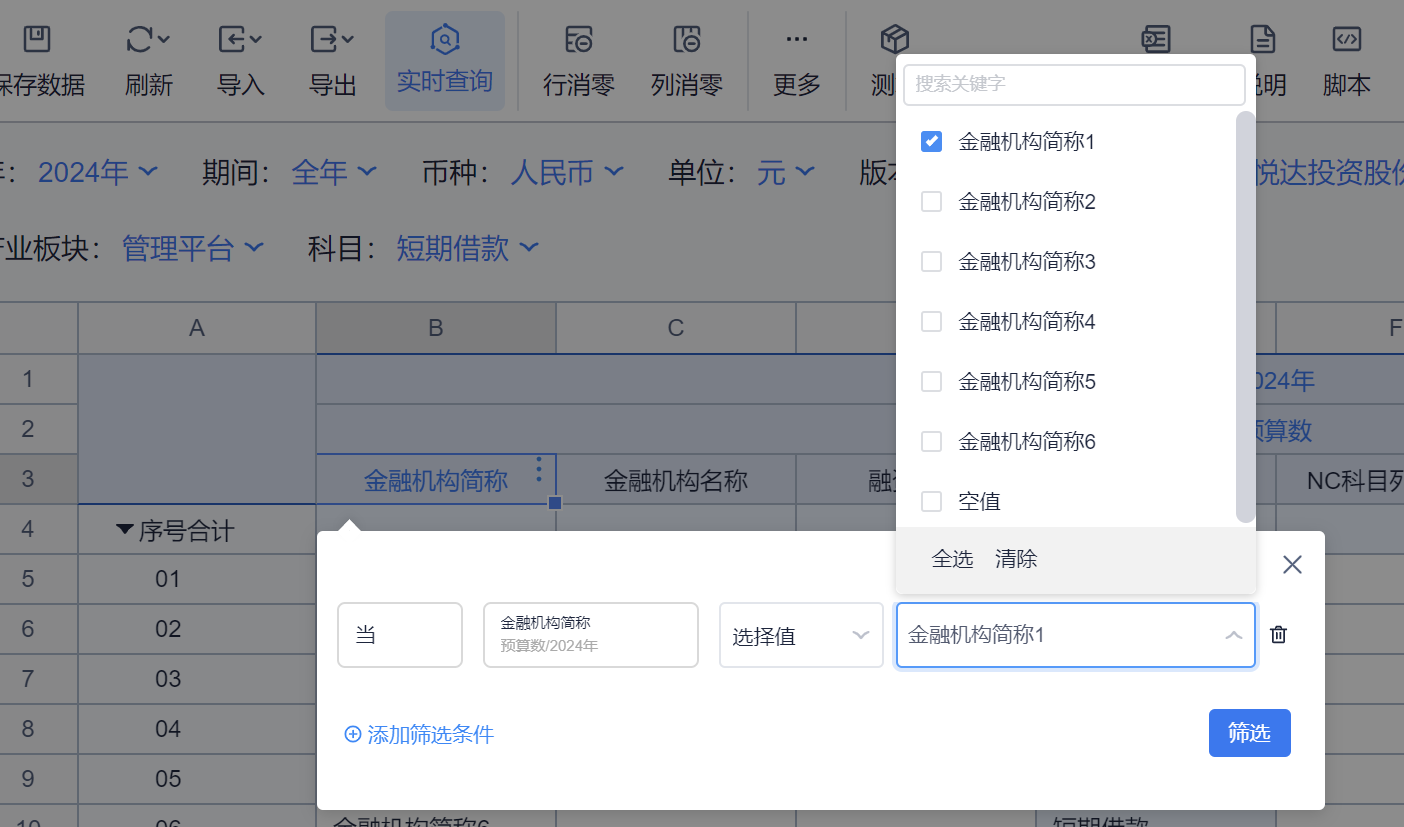This screenshot has width=1404, height=827.
Task: Open the 选择值 condition type dropdown
Action: click(x=801, y=636)
